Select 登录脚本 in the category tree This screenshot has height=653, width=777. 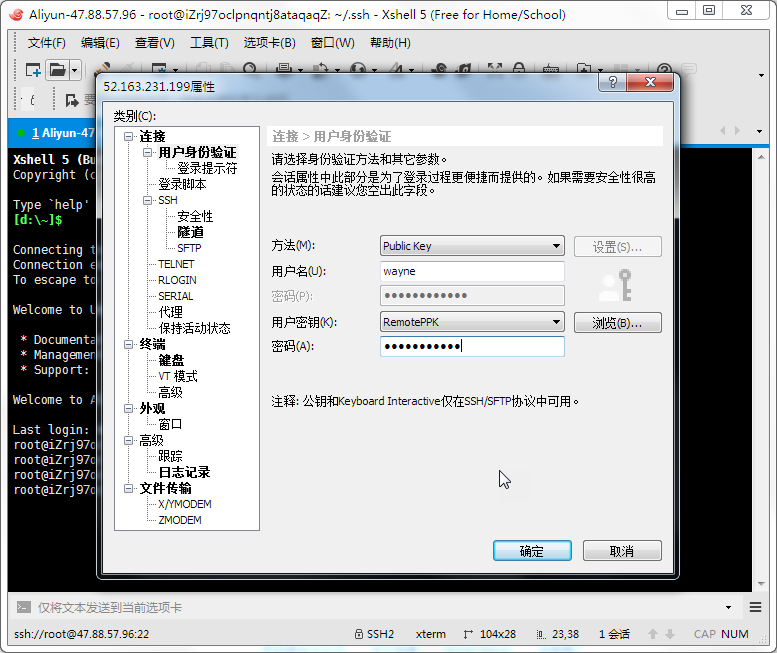182,184
